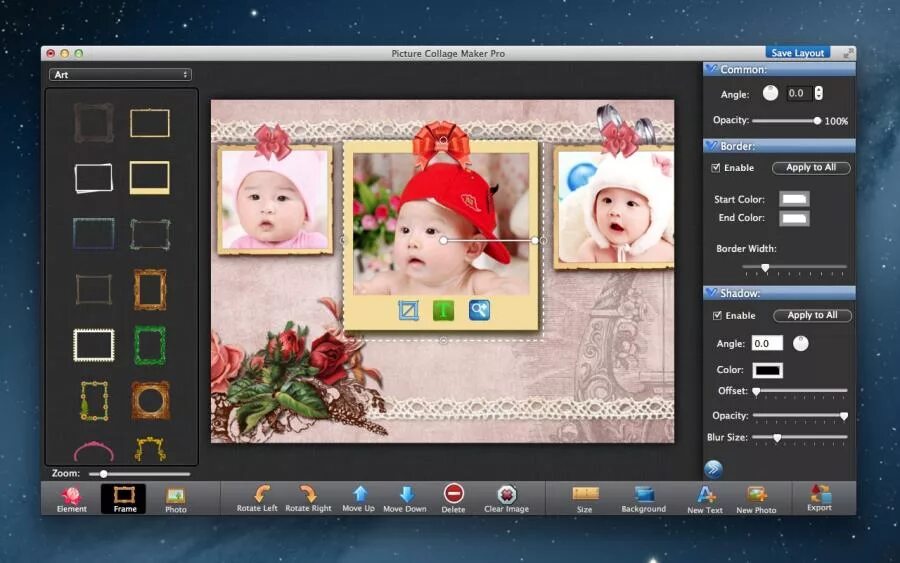
Task: Click the Shadow Angle dial knob
Action: pos(801,344)
